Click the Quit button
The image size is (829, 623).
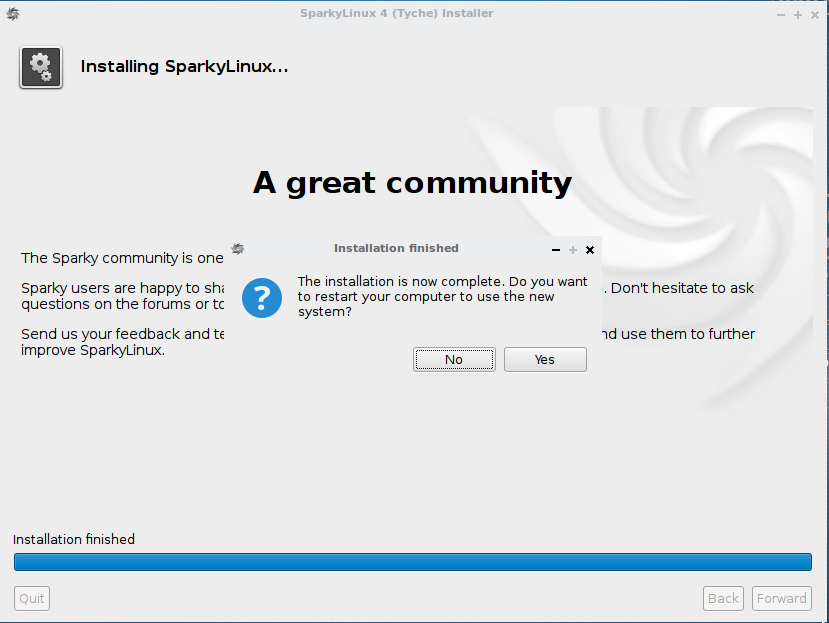coord(32,598)
